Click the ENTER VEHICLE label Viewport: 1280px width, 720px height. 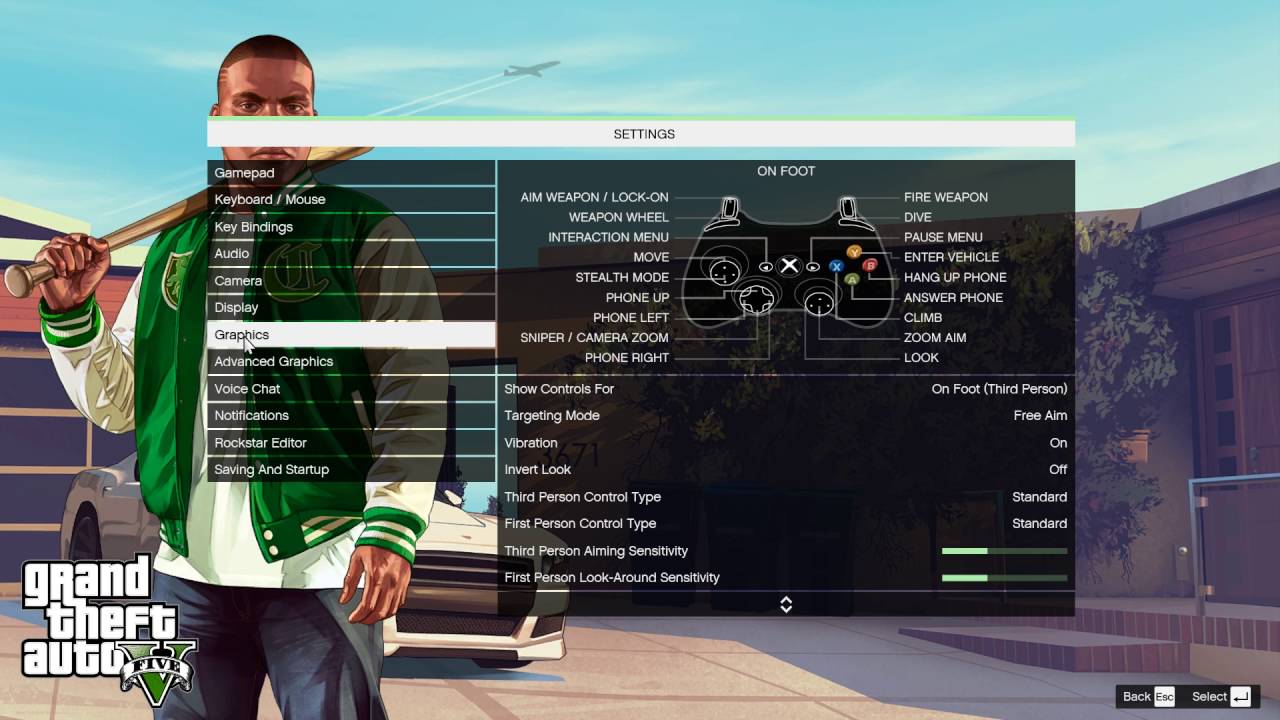point(951,257)
